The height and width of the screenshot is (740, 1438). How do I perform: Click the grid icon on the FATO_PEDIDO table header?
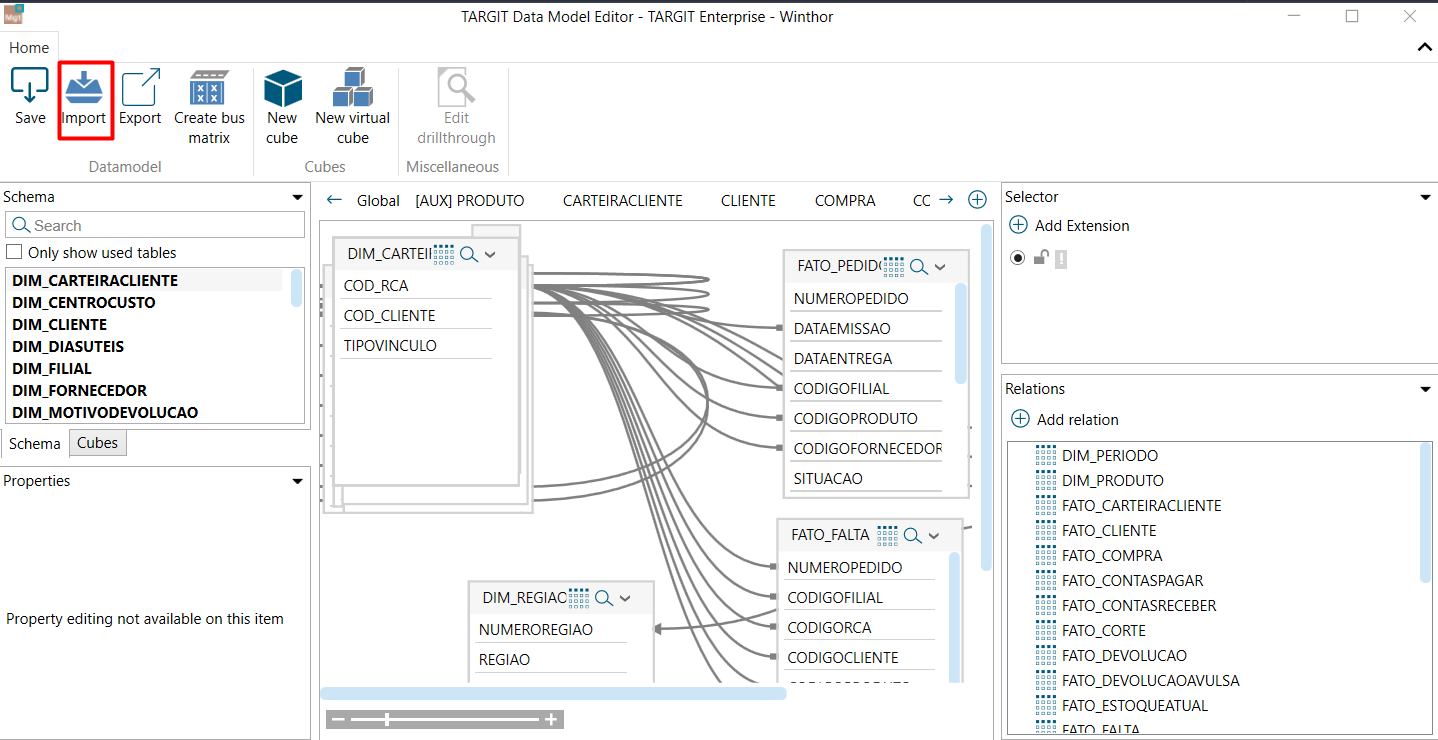[x=894, y=266]
